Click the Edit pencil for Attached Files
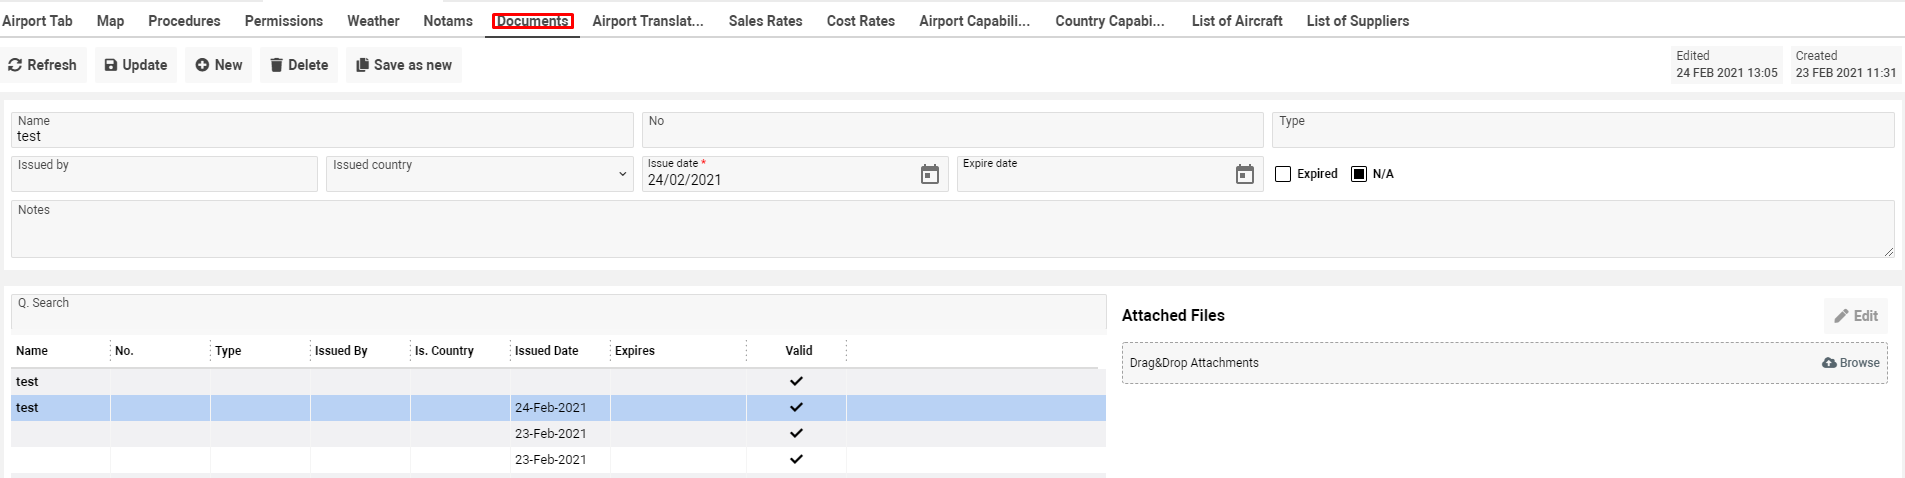The height and width of the screenshot is (478, 1905). (1855, 316)
